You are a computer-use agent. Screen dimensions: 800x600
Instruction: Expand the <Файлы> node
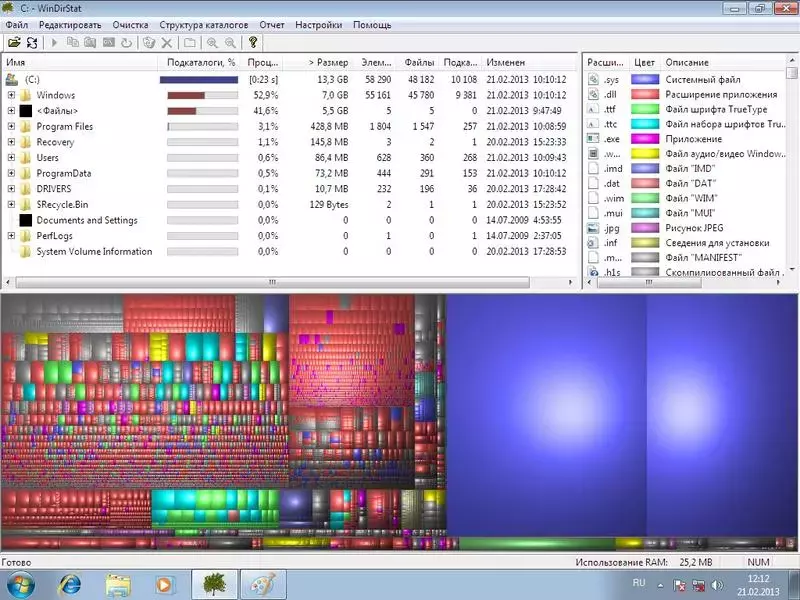pyautogui.click(x=11, y=111)
